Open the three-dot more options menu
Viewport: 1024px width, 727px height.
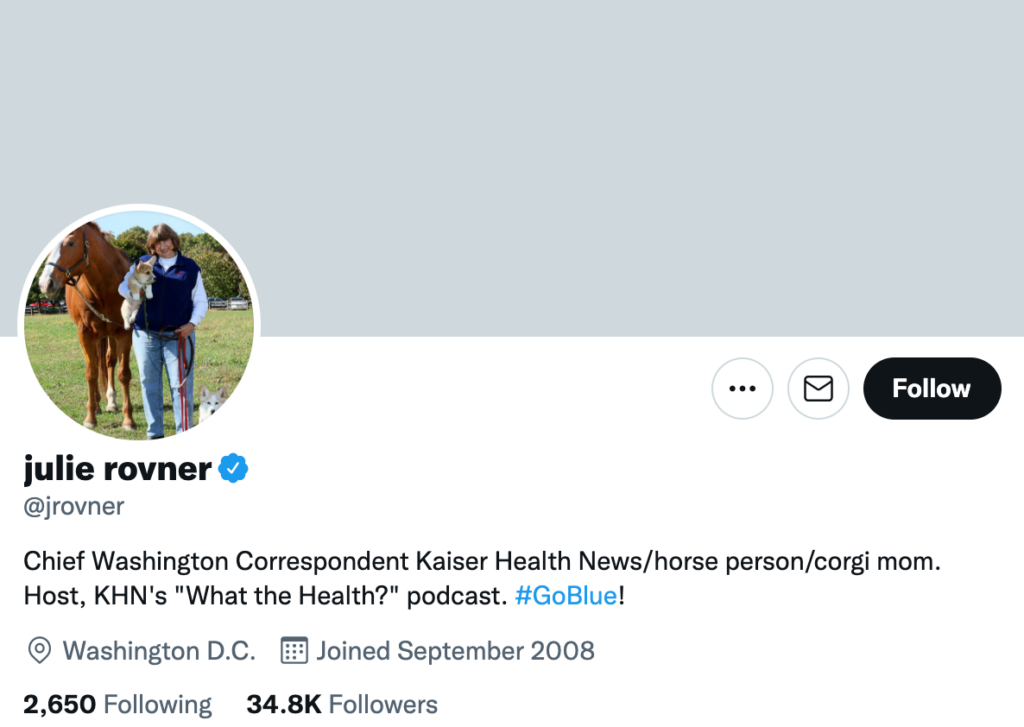[742, 388]
